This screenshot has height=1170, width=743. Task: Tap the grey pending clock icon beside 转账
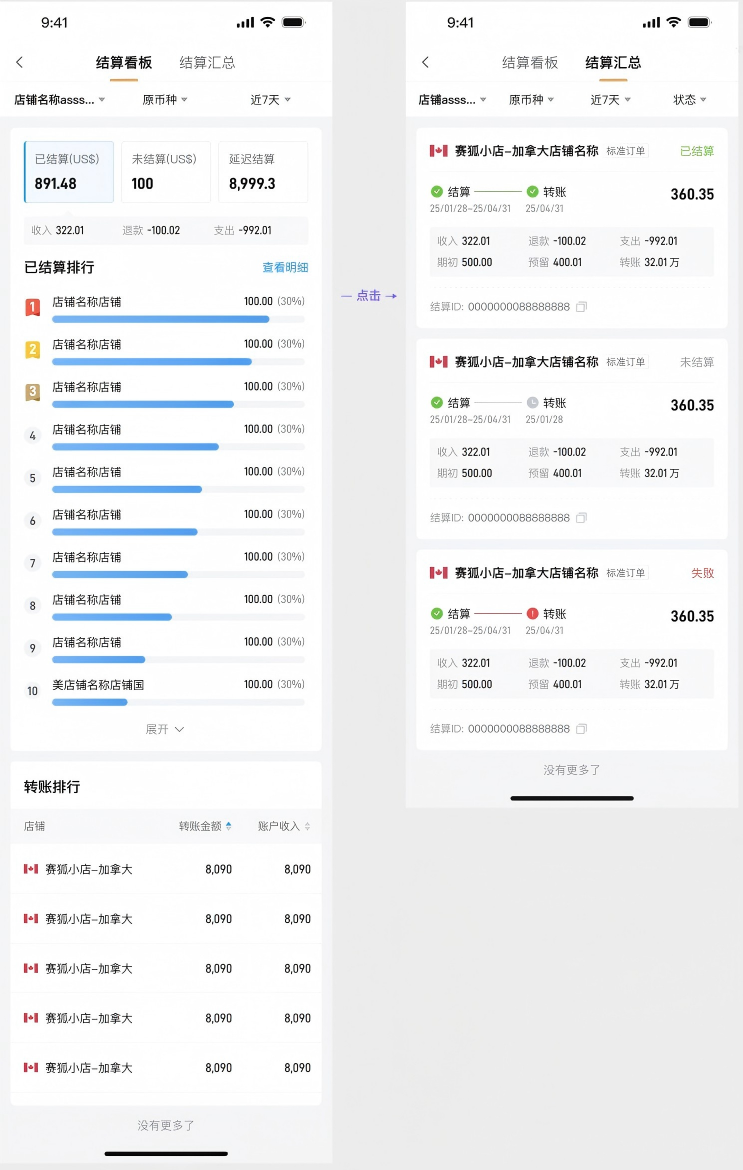coord(533,403)
